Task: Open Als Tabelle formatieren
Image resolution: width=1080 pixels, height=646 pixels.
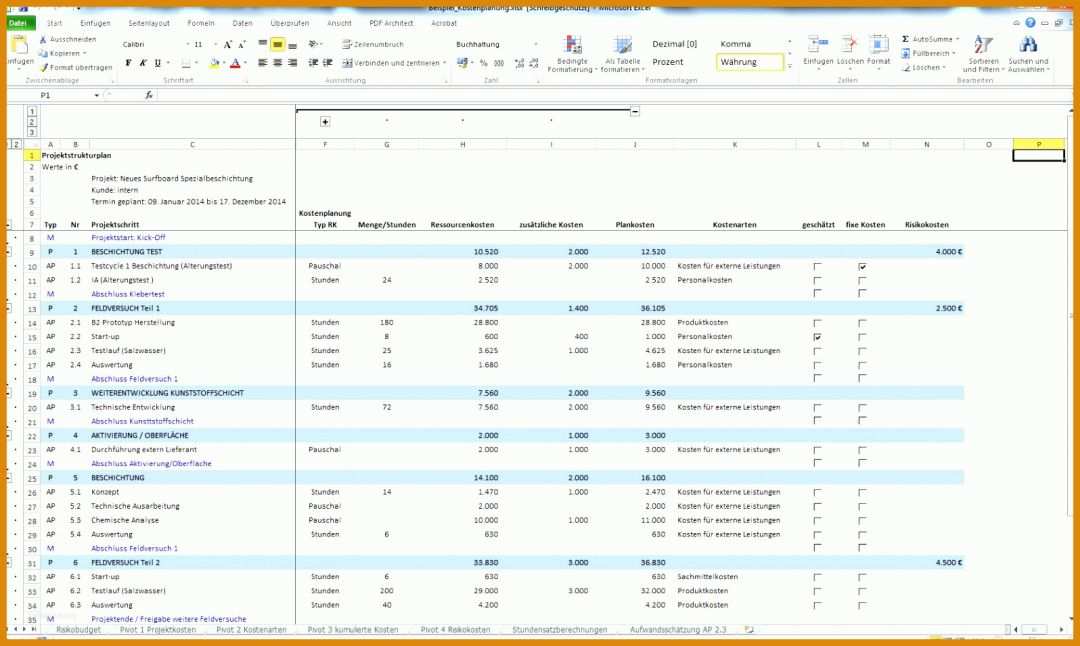Action: pos(623,54)
